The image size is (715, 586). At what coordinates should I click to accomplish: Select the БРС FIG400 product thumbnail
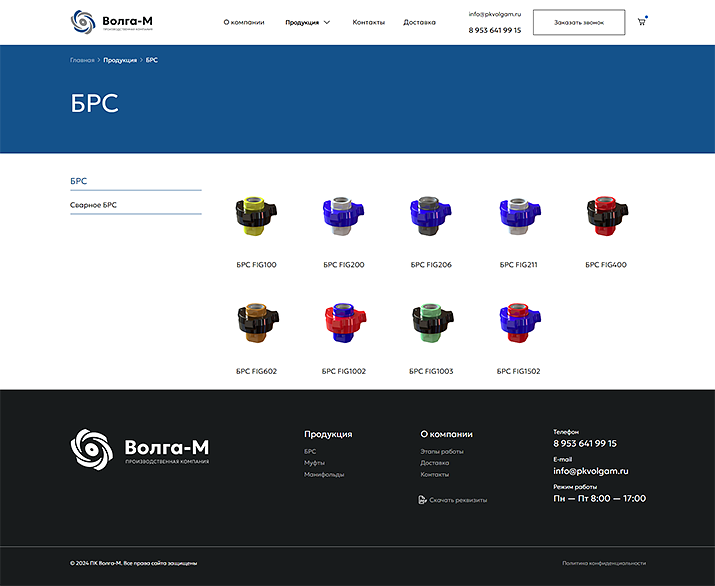[x=606, y=217]
